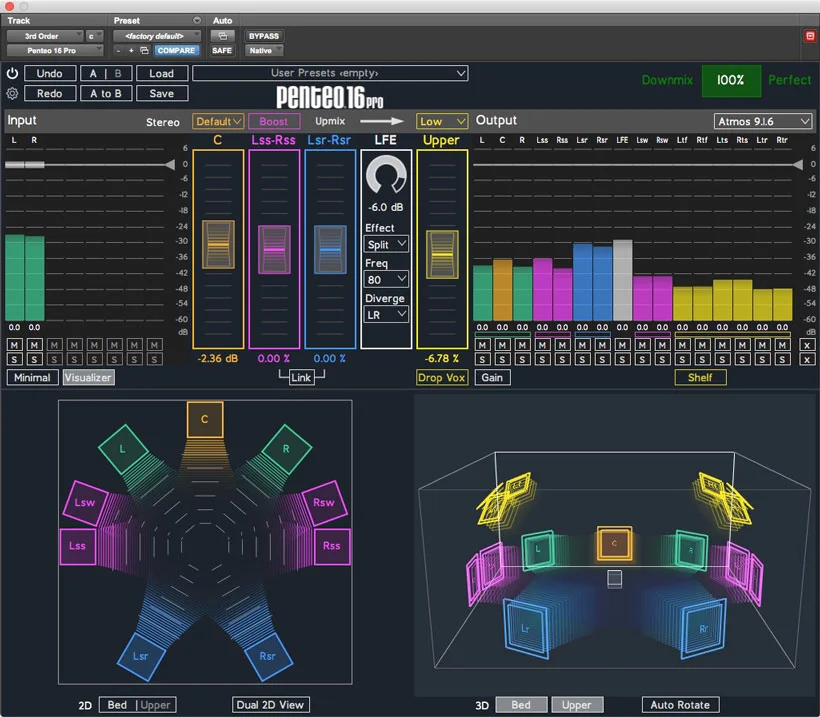Open the Freq 80 dropdown

tap(386, 279)
